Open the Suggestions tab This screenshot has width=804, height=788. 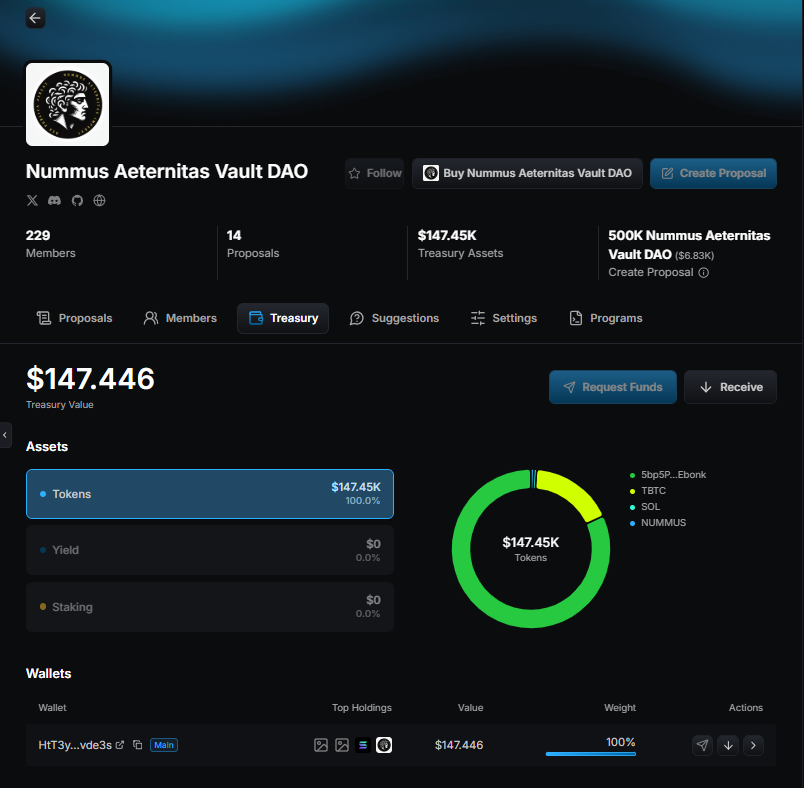tap(394, 318)
